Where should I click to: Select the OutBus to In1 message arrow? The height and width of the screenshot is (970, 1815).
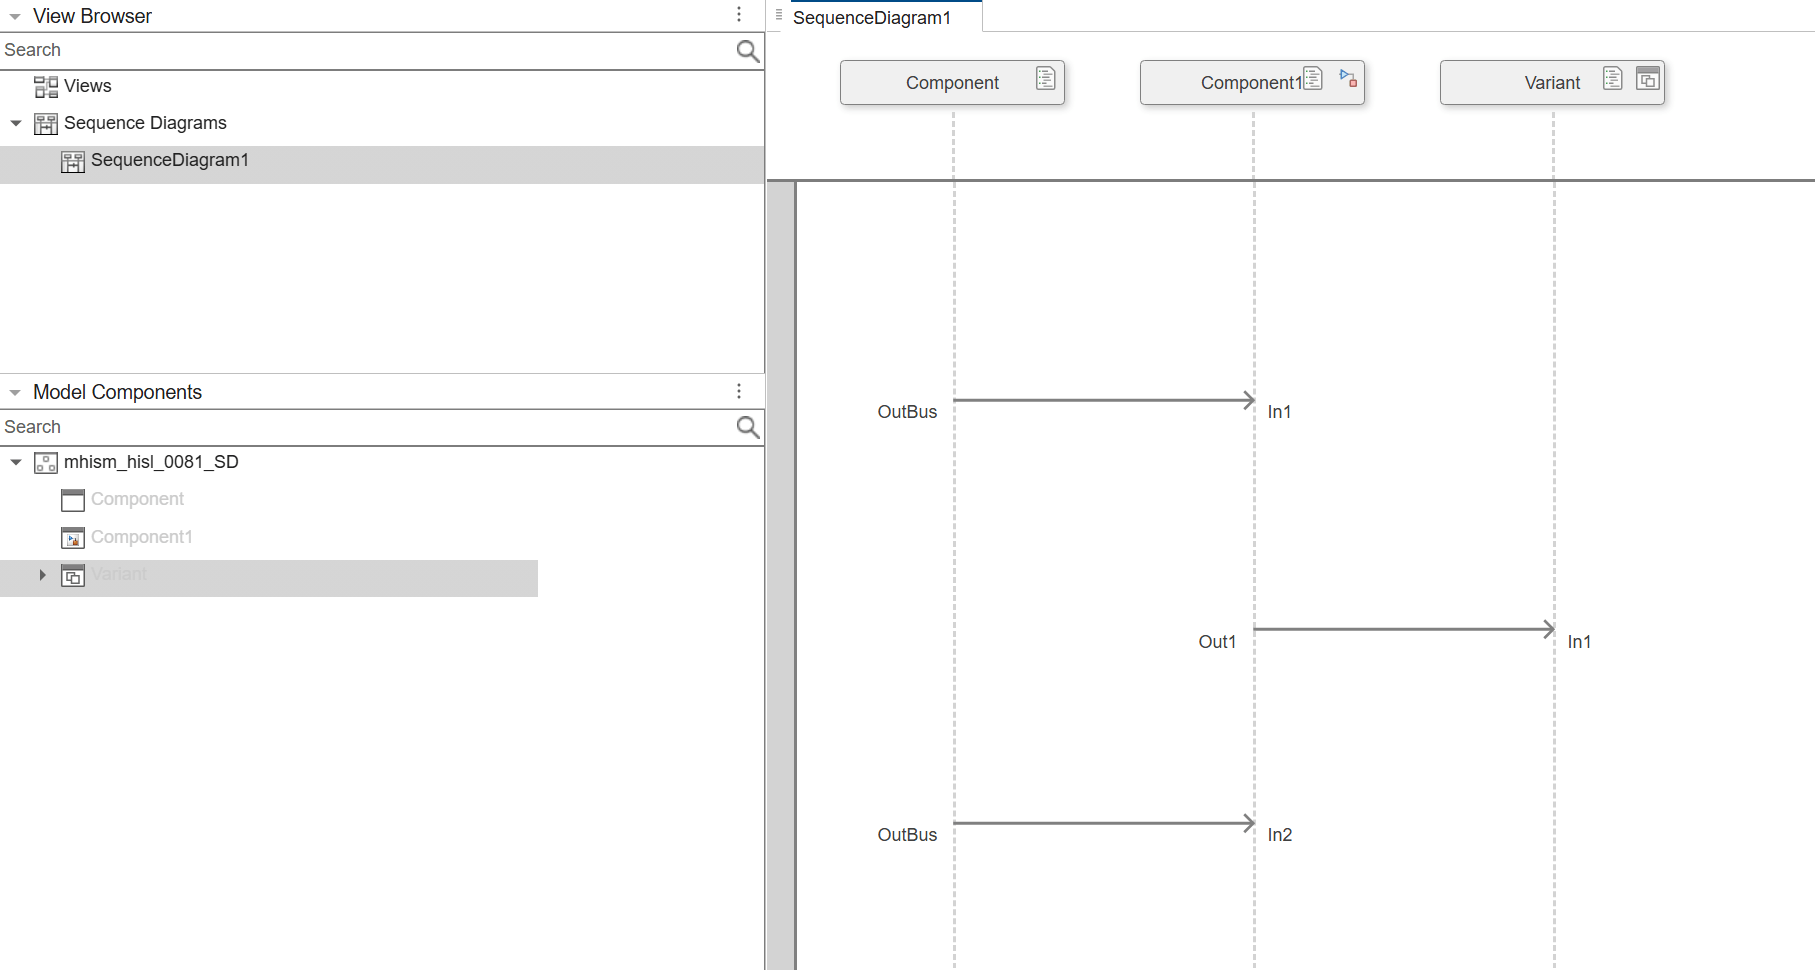click(x=1104, y=400)
